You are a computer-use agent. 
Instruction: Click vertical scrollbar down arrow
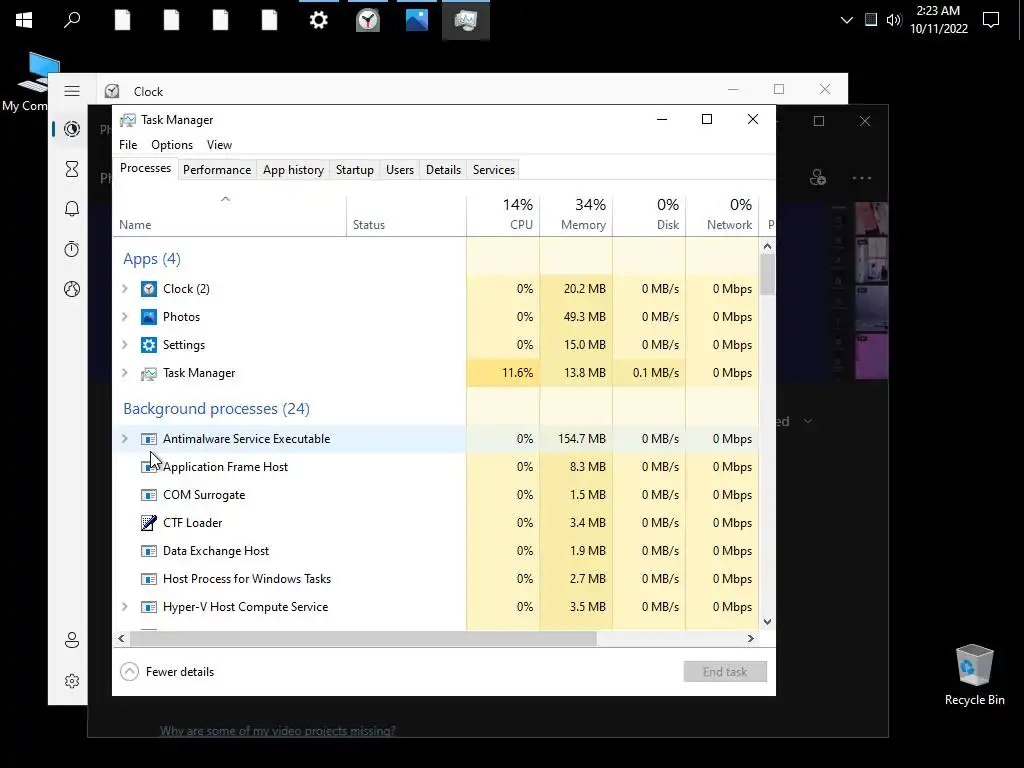tap(767, 622)
